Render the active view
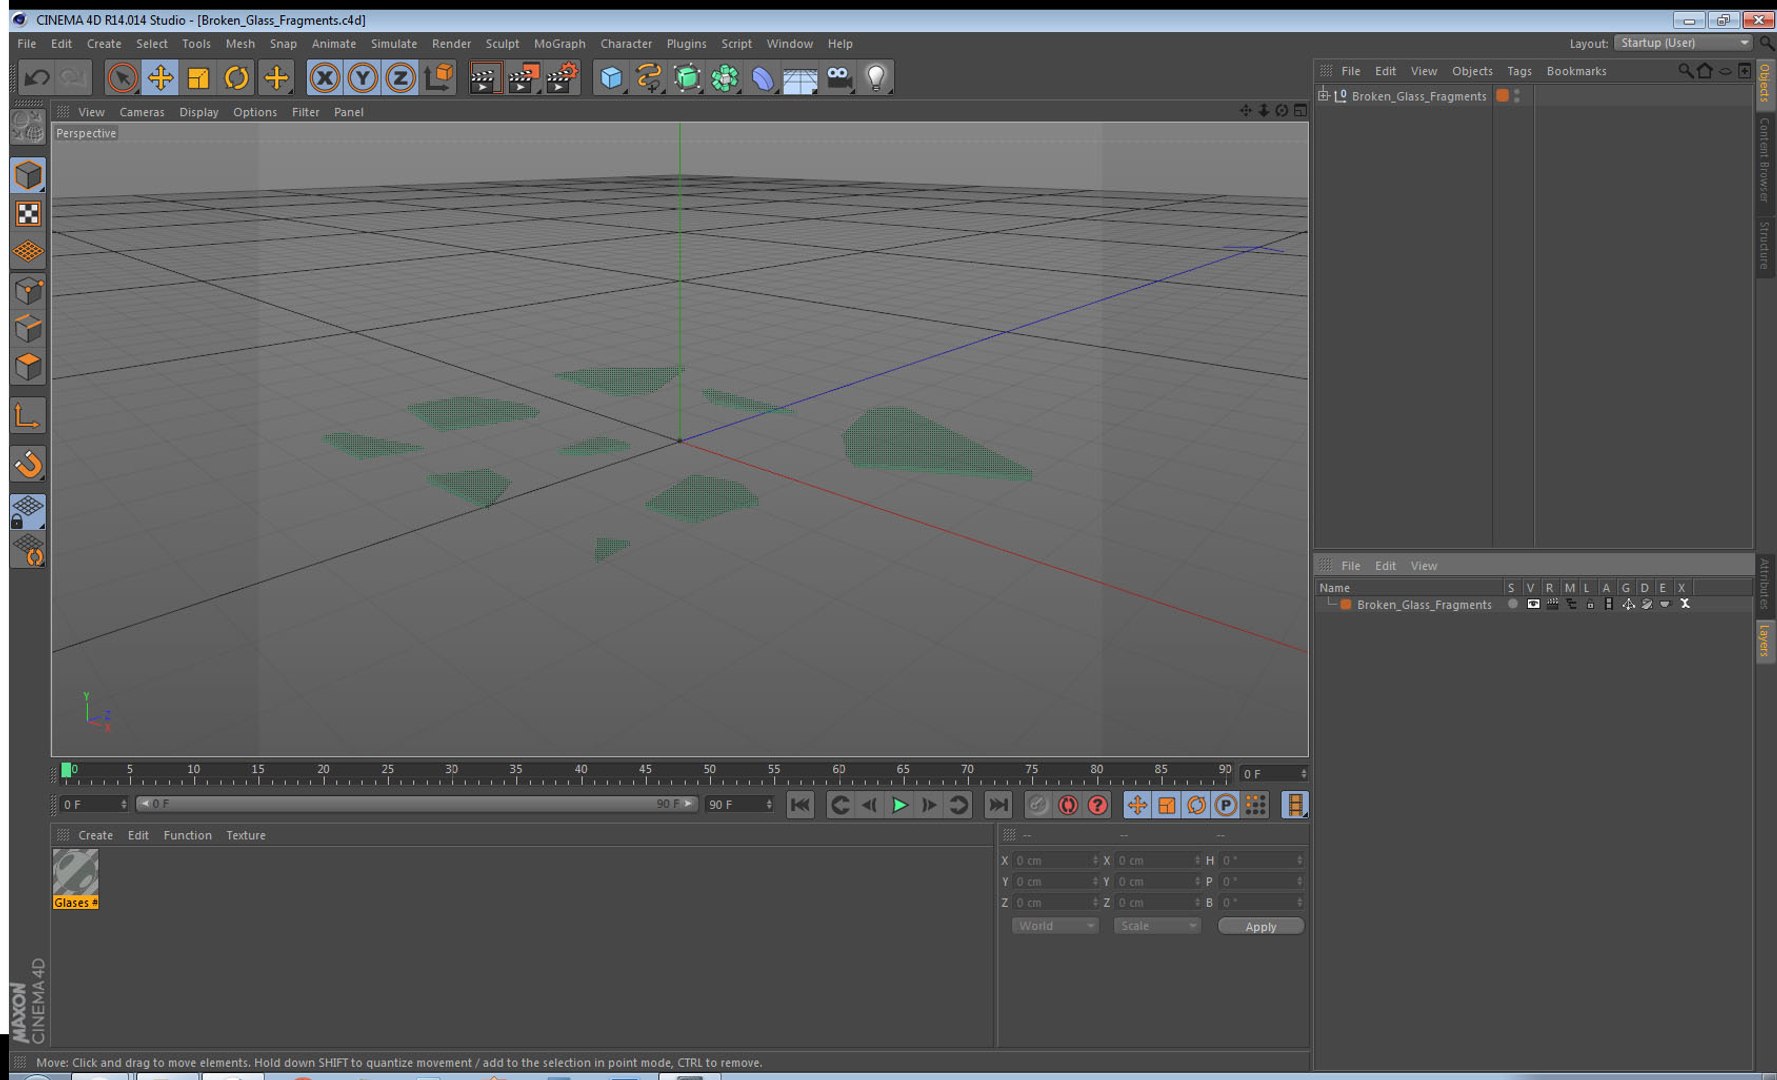Viewport: 1777px width, 1080px height. (484, 77)
